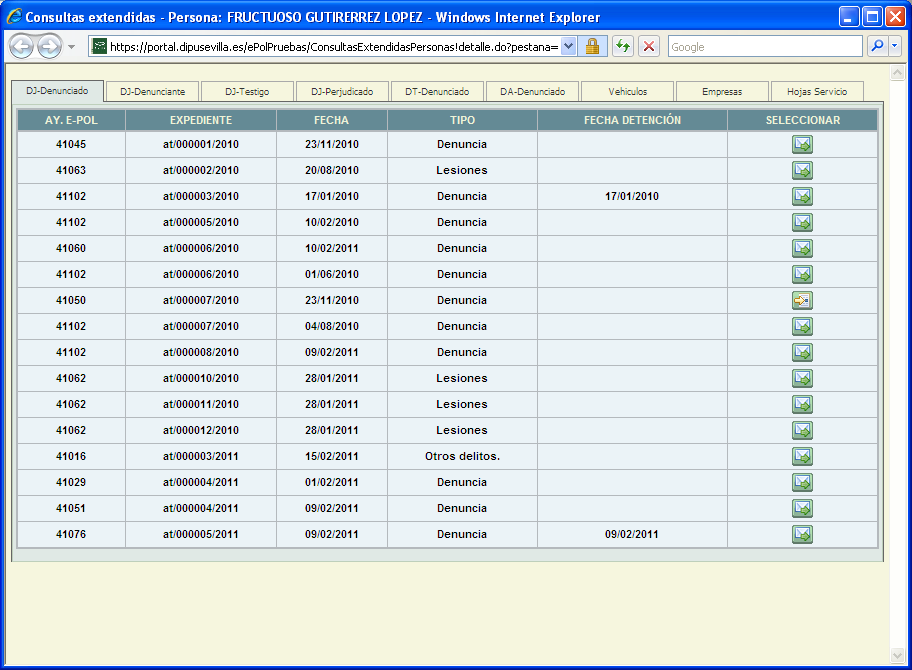Image resolution: width=912 pixels, height=670 pixels.
Task: Click inside the Google search box
Action: point(764,47)
